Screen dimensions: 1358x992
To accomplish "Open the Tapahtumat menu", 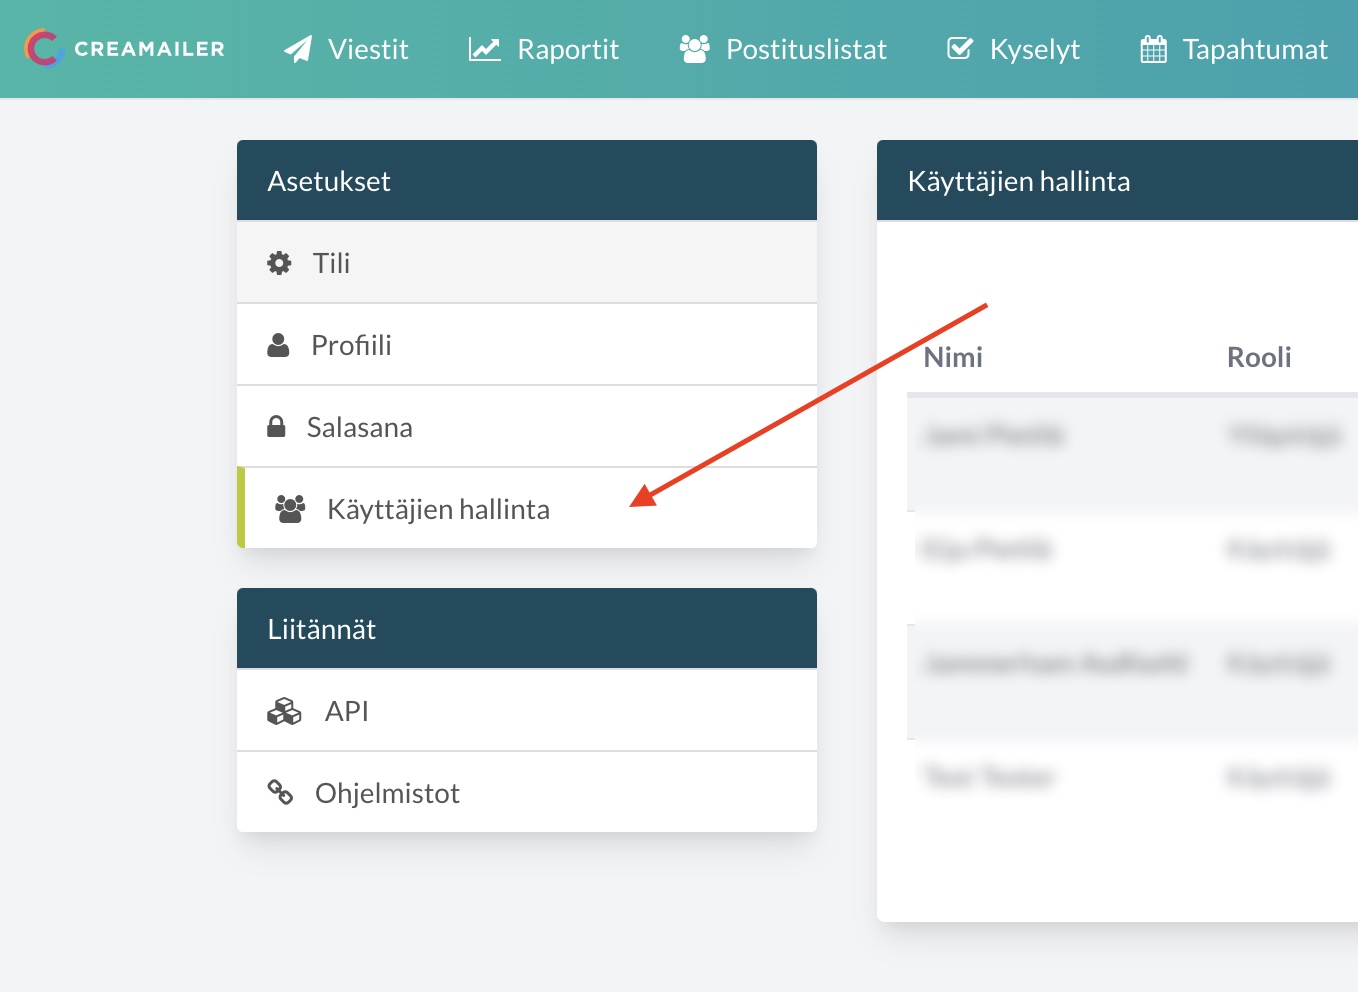I will (1234, 49).
